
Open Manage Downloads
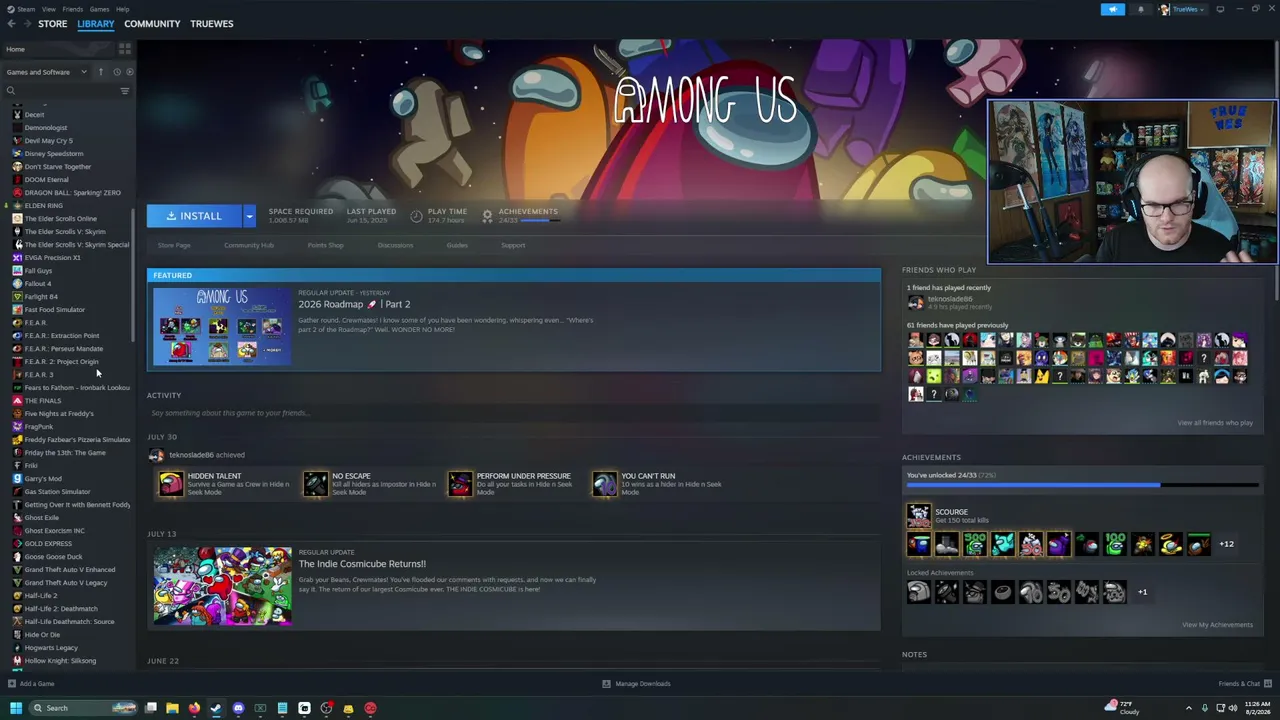[637, 684]
